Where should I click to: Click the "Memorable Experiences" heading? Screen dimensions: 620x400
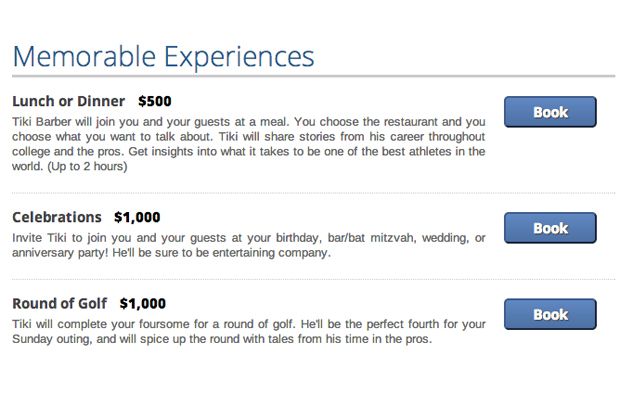tap(163, 56)
